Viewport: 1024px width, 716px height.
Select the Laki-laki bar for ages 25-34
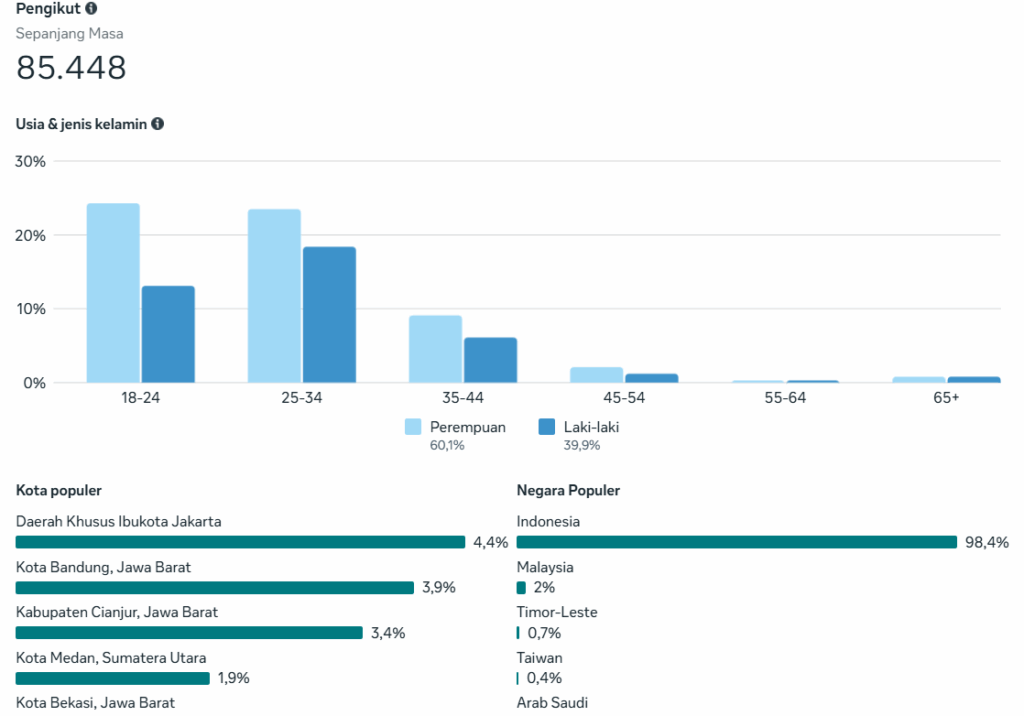coord(329,314)
